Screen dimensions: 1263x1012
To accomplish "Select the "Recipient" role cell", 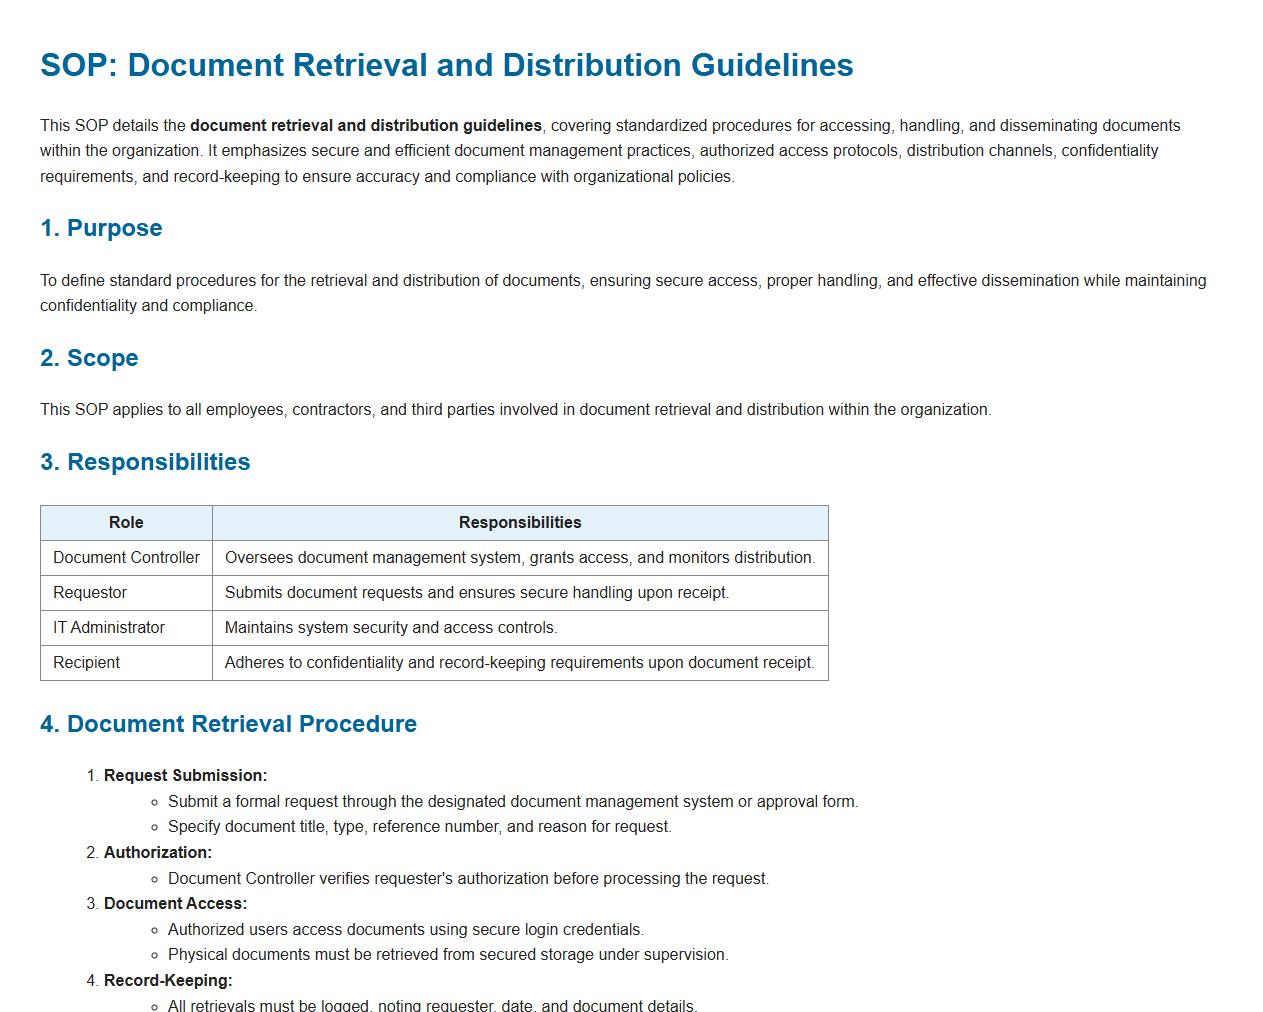I will 86,663.
